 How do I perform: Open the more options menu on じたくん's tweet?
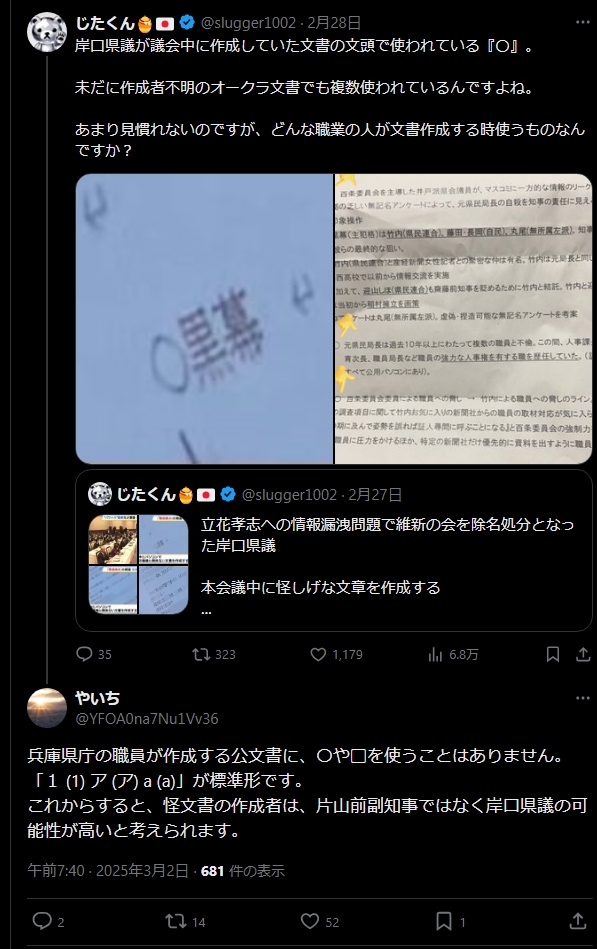[582, 22]
